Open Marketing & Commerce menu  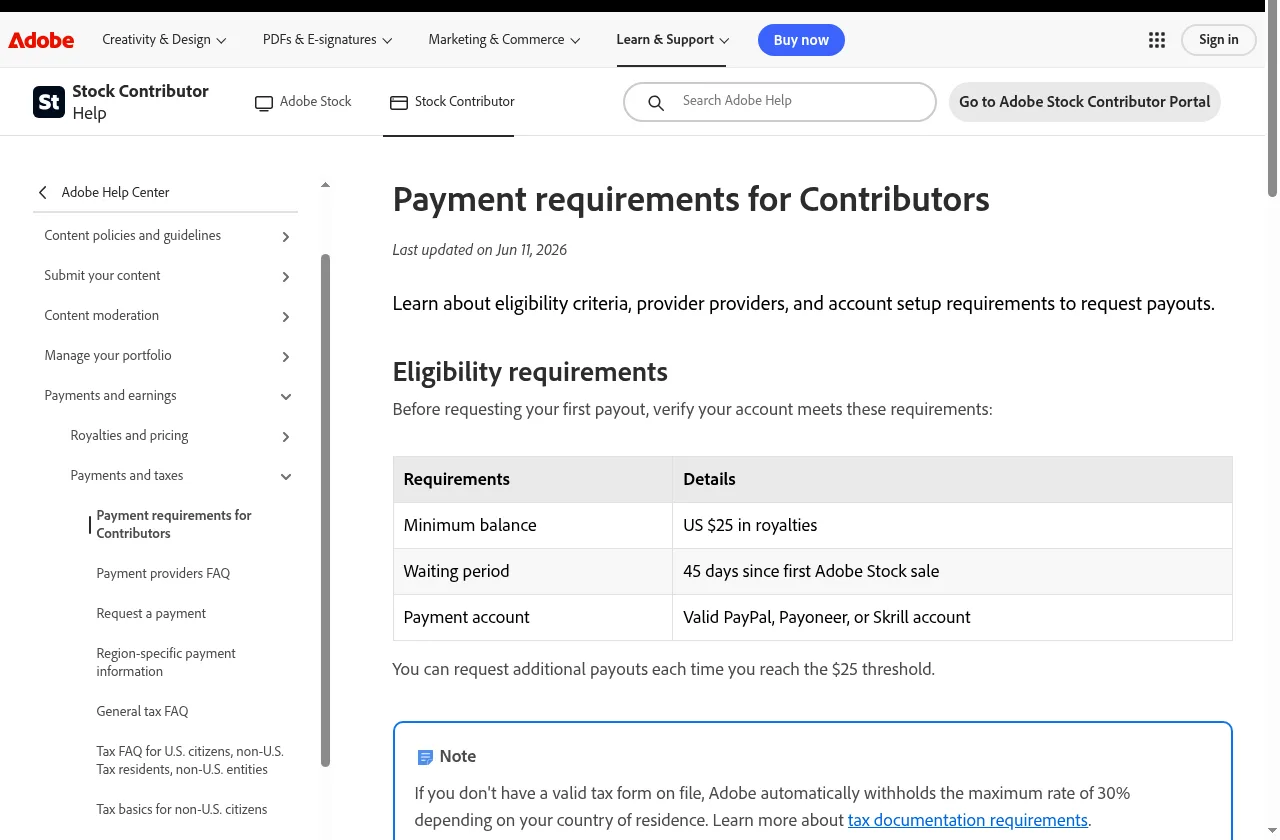[x=504, y=40]
